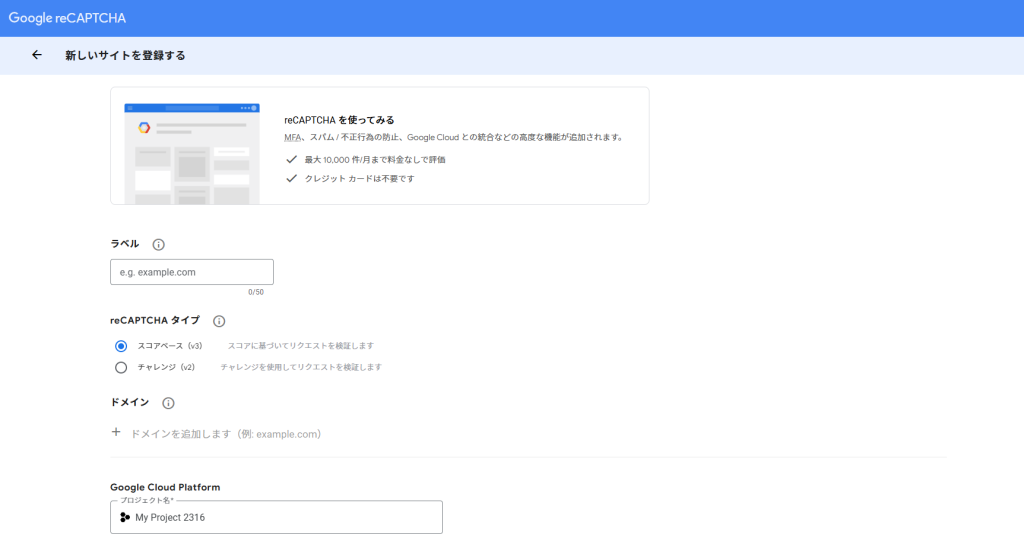The height and width of the screenshot is (538, 1024).
Task: Click the Google reCAPTCHA header logo
Action: tap(67, 18)
